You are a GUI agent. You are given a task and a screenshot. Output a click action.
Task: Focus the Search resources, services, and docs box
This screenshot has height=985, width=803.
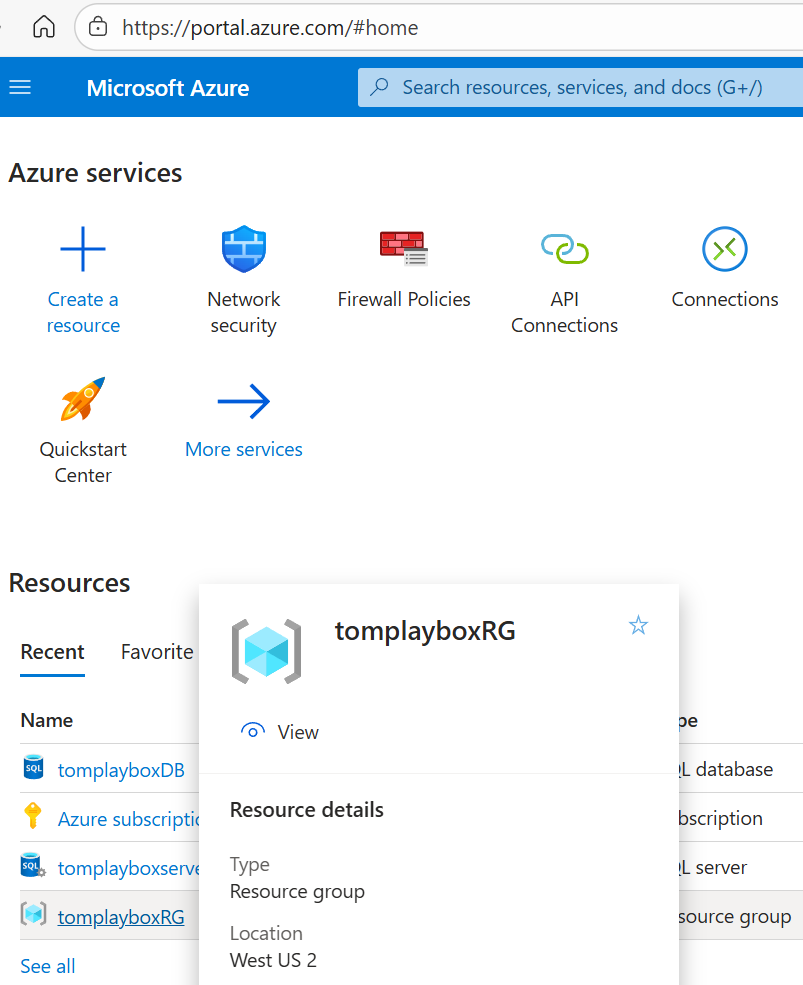tap(581, 87)
